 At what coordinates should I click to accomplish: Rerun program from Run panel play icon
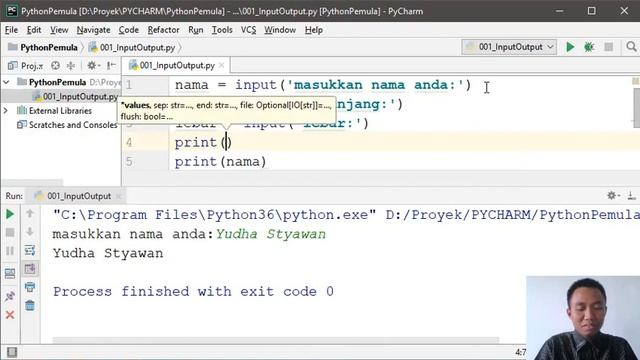pyautogui.click(x=10, y=214)
